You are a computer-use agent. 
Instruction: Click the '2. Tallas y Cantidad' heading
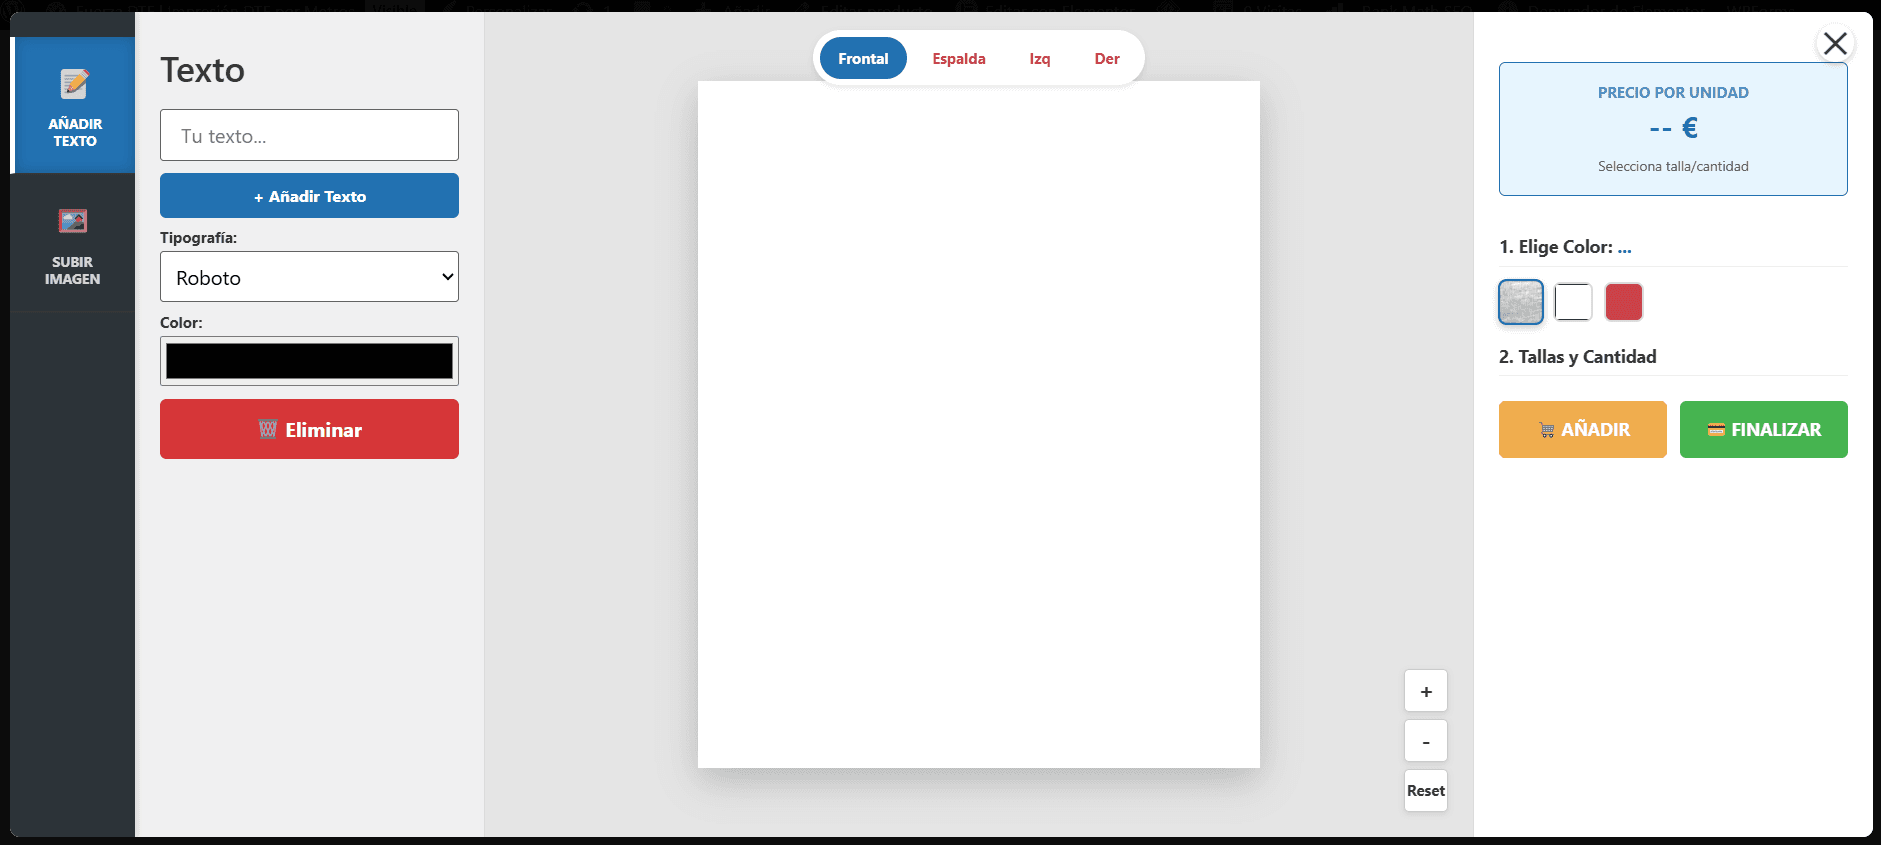coord(1578,357)
